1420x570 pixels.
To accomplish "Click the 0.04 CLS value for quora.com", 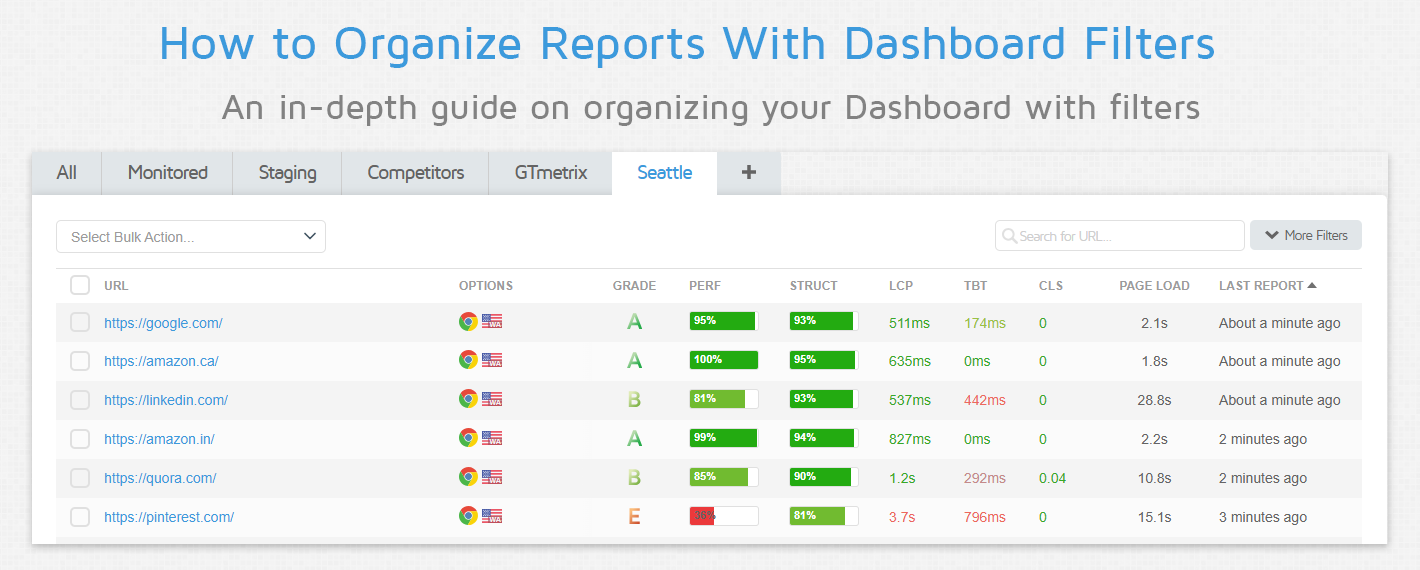I will point(1053,478).
